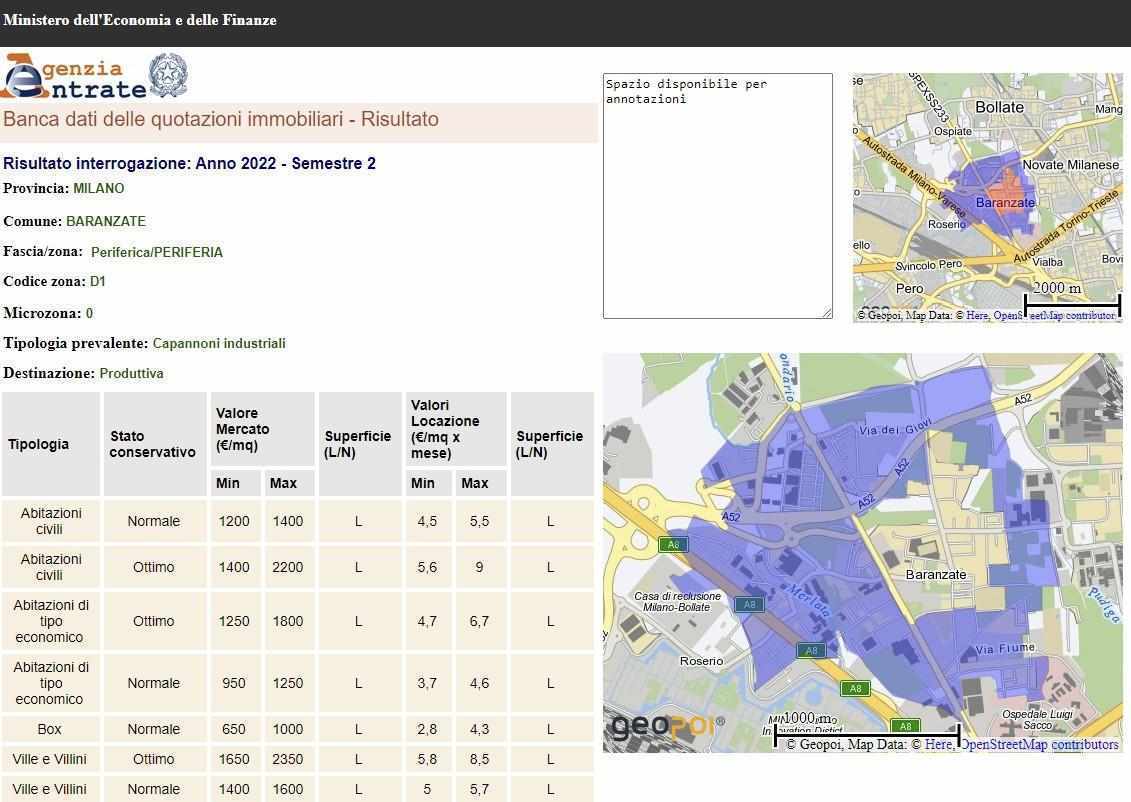
Task: Click the Tipologia column header
Action: [x=39, y=444]
